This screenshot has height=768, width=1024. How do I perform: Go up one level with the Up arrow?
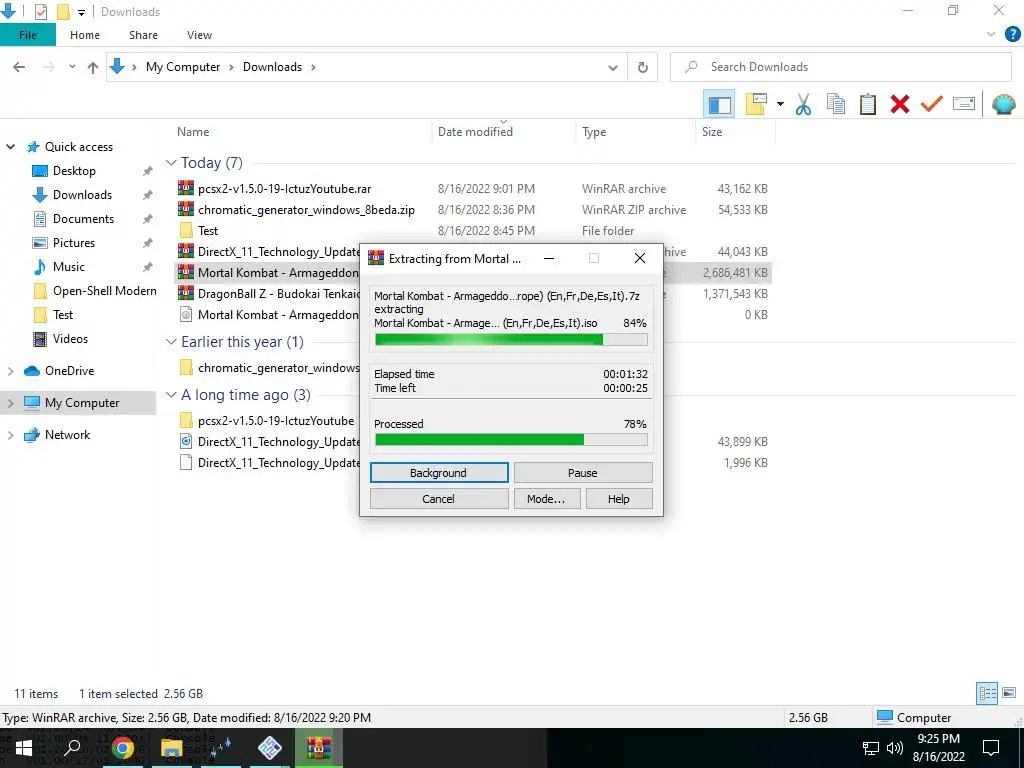[93, 67]
